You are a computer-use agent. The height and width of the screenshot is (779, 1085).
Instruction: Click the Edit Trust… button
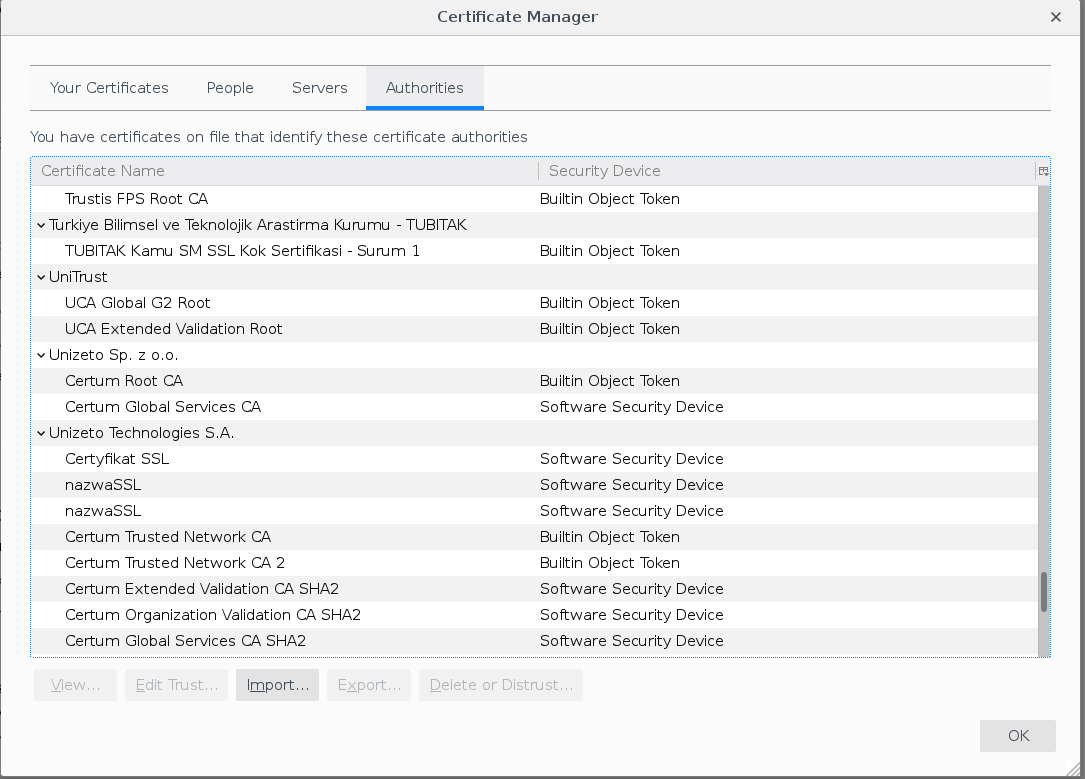point(176,685)
